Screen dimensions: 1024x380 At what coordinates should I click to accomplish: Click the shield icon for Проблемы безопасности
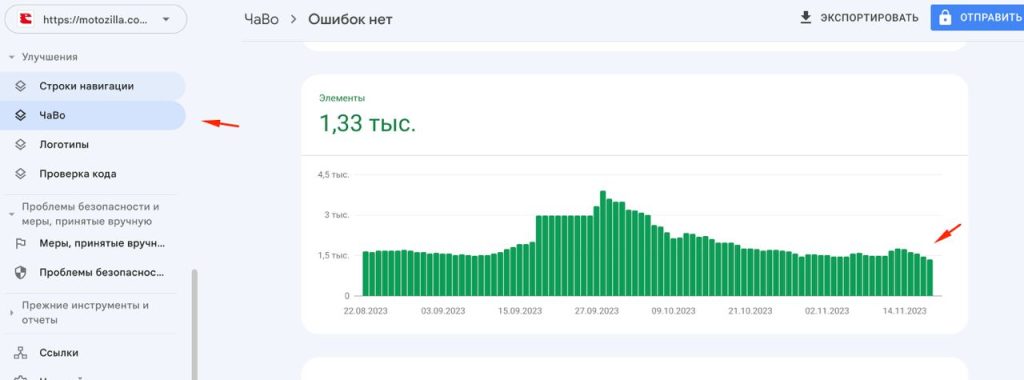coord(20,273)
